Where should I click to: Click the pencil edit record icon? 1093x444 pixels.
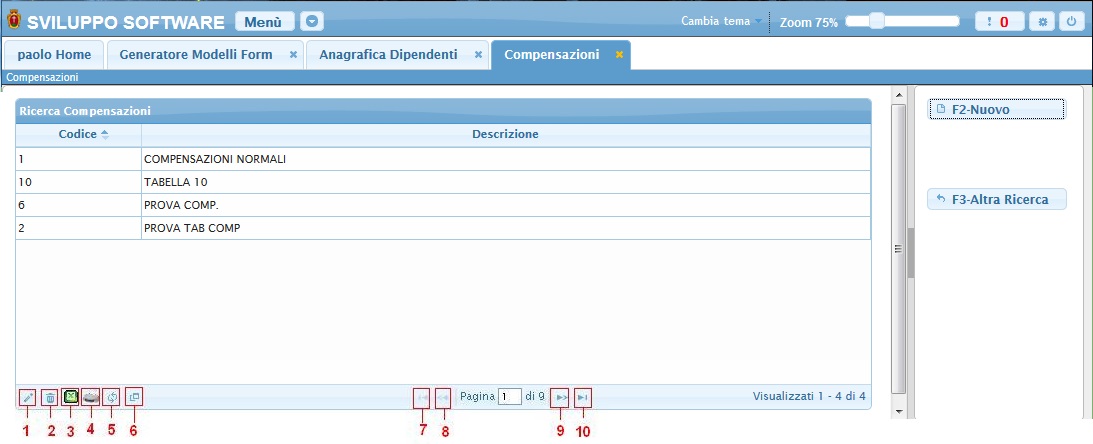pos(27,397)
